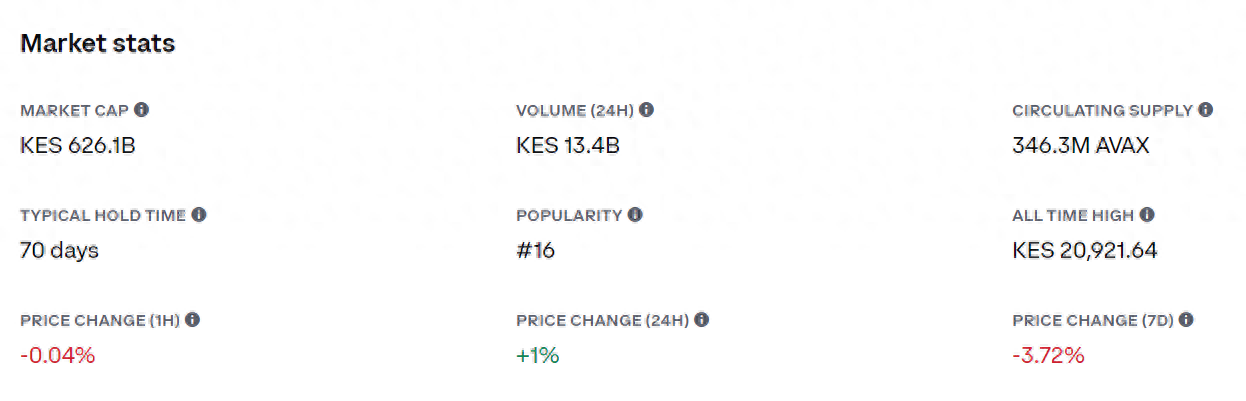Open All Time High info icon
Screen dimensions: 1246x401
[1147, 215]
